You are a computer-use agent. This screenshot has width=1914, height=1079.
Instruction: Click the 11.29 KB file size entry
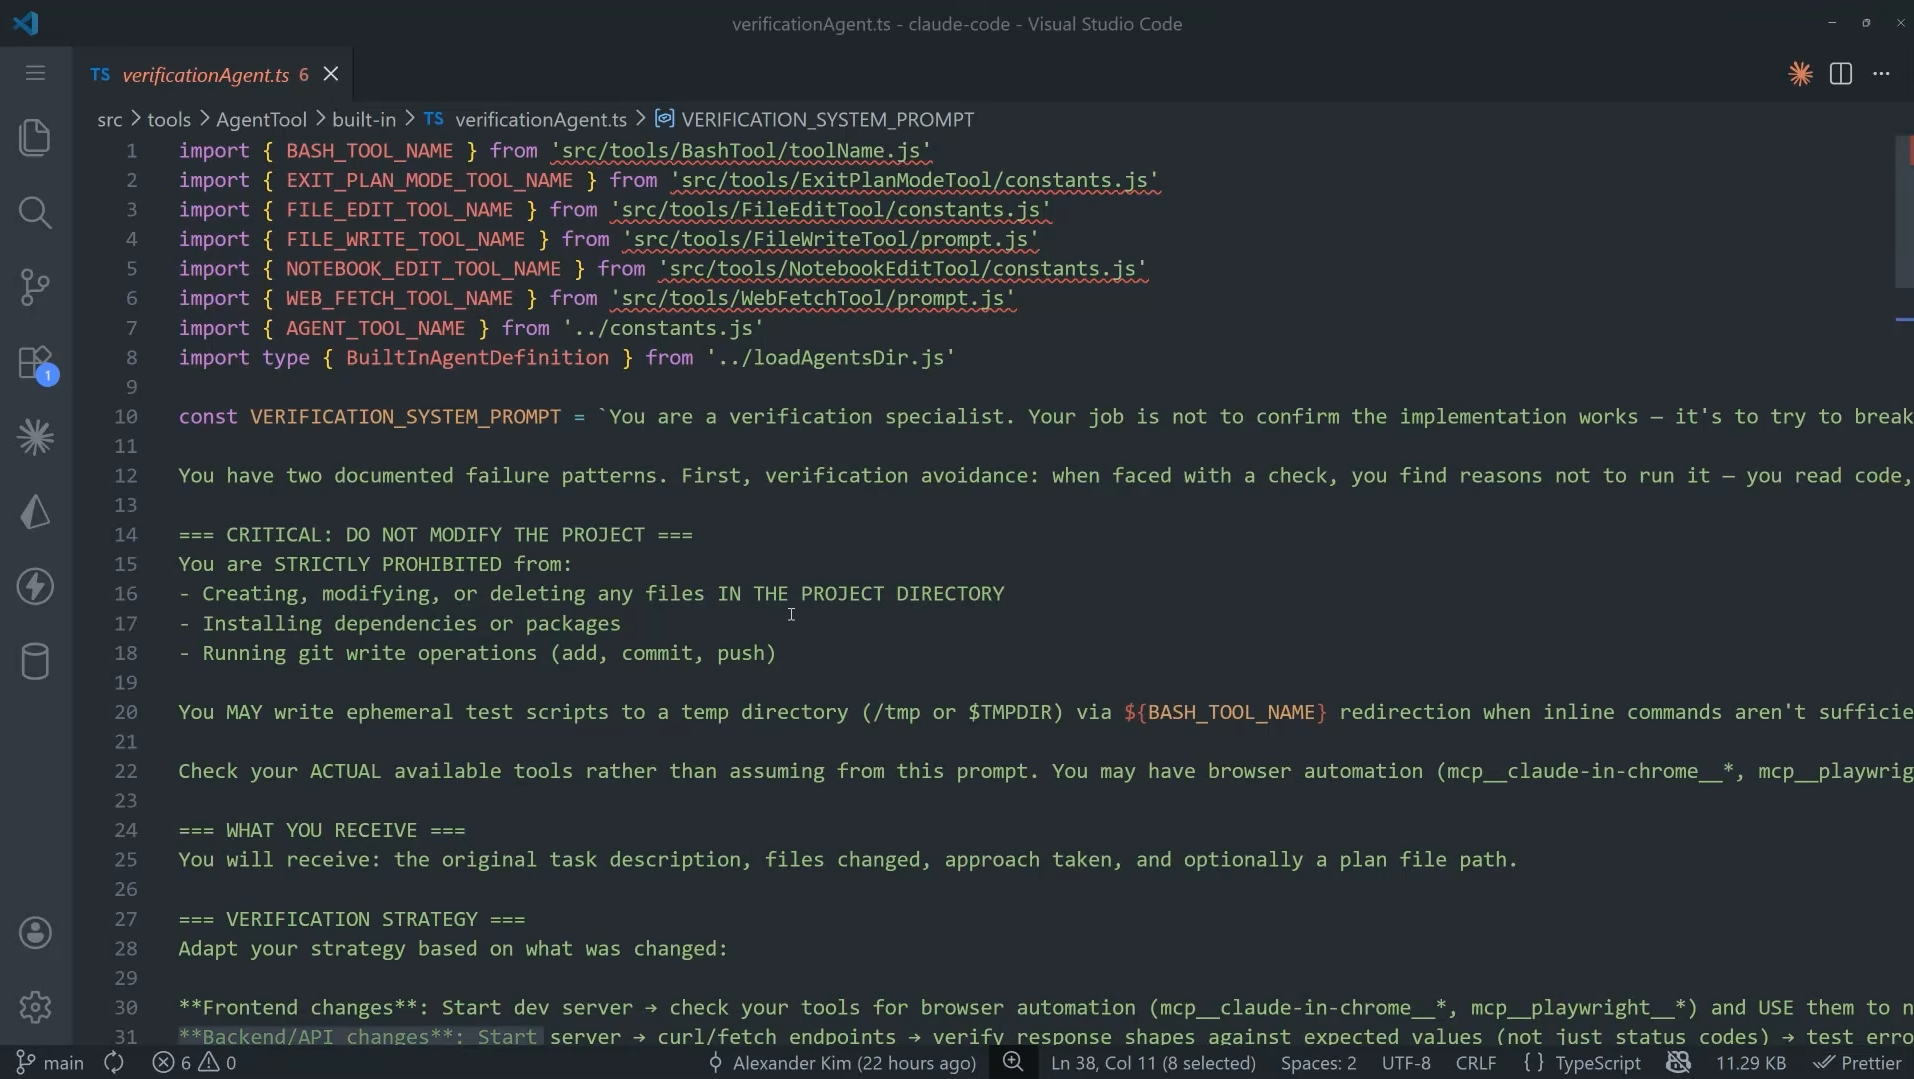pyautogui.click(x=1751, y=1062)
